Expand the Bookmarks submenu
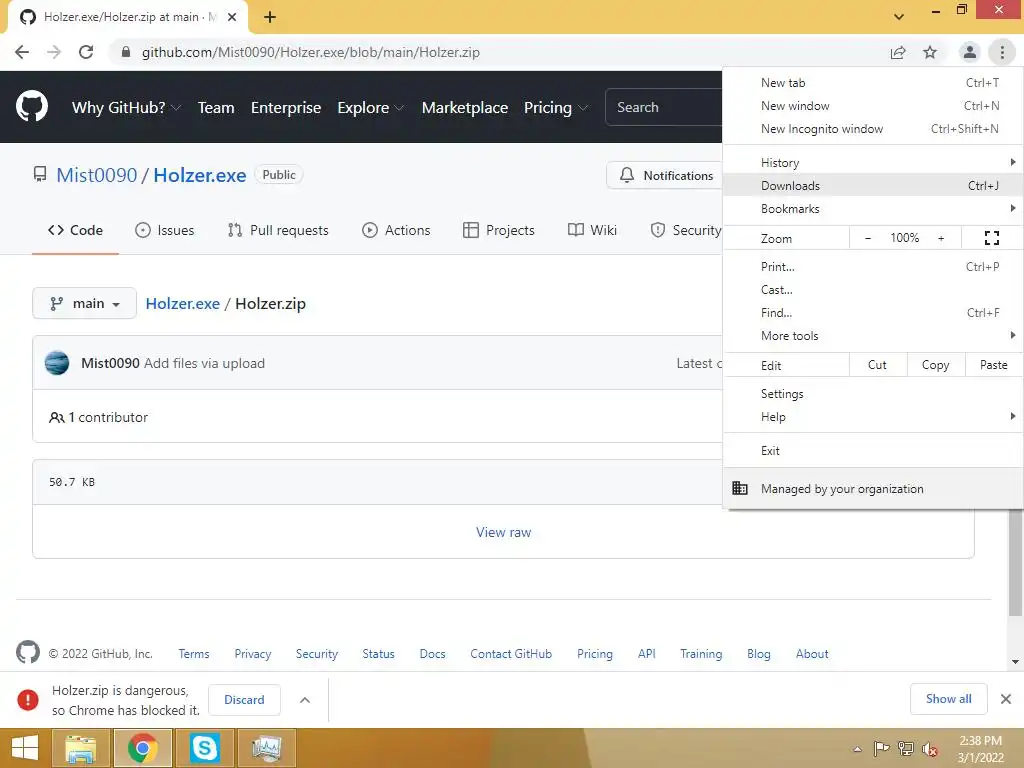The width and height of the screenshot is (1024, 768). 872,208
